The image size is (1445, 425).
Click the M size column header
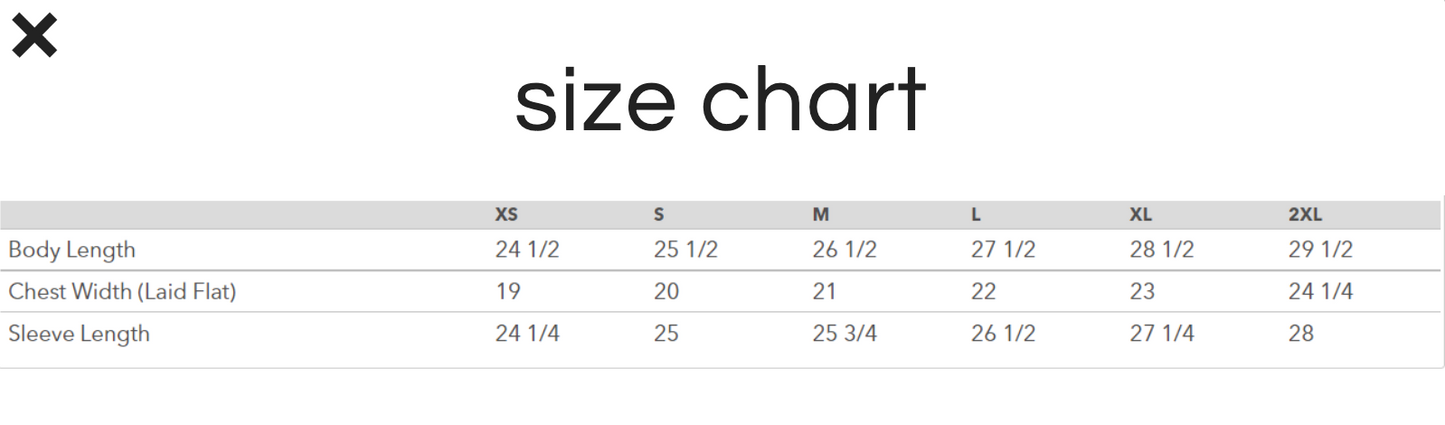click(x=821, y=215)
